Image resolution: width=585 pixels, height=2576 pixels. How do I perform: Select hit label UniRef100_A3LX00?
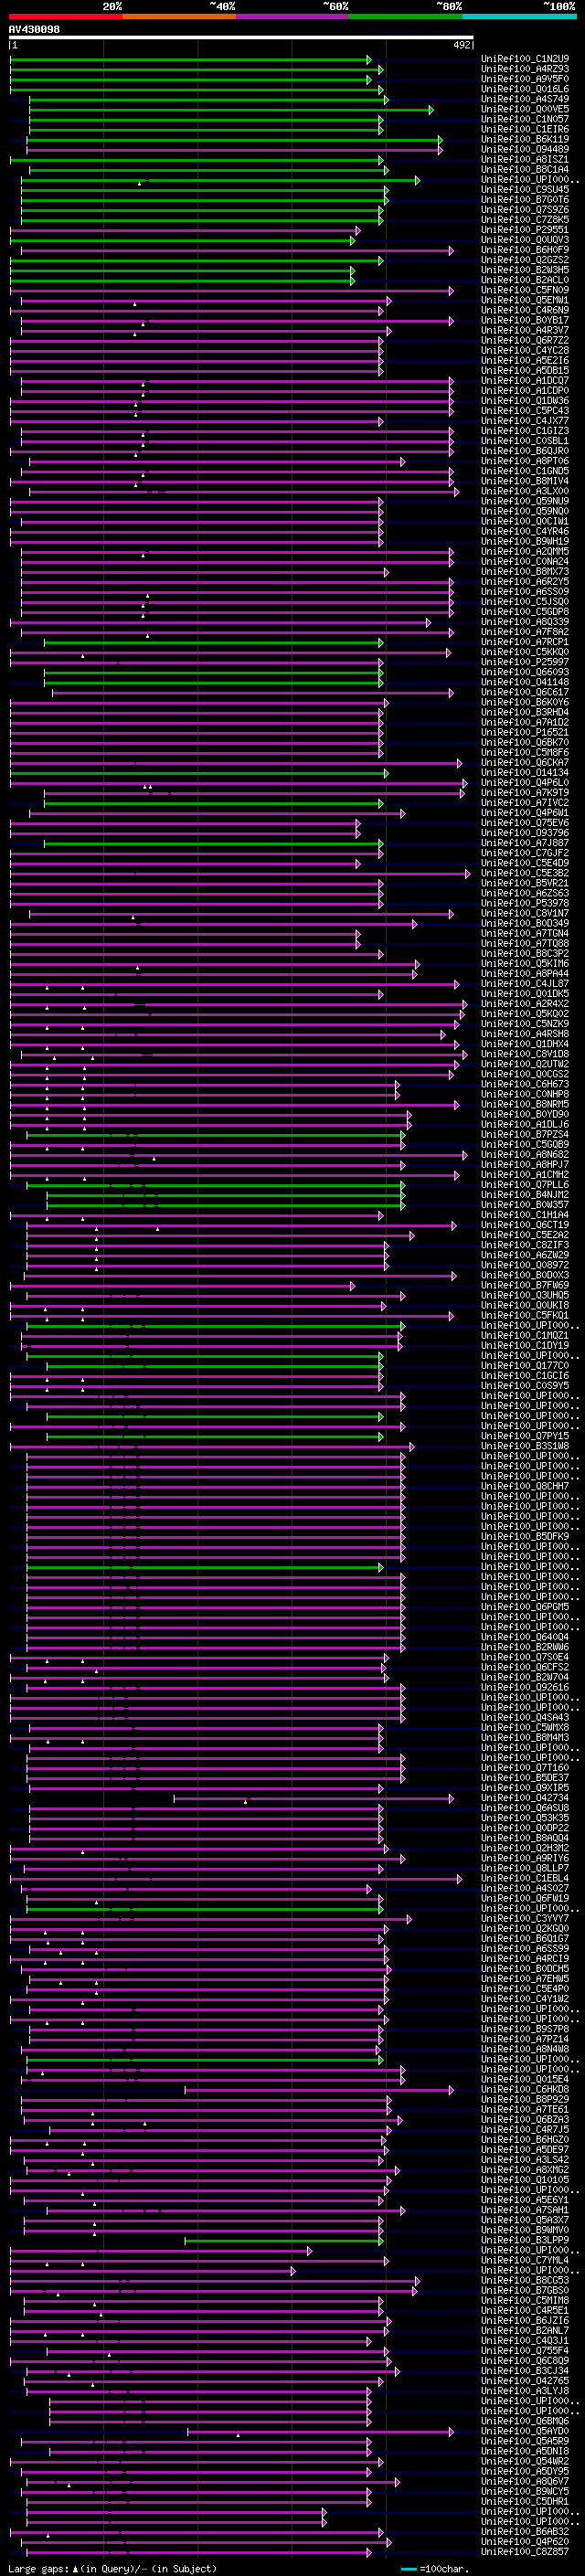(525, 491)
